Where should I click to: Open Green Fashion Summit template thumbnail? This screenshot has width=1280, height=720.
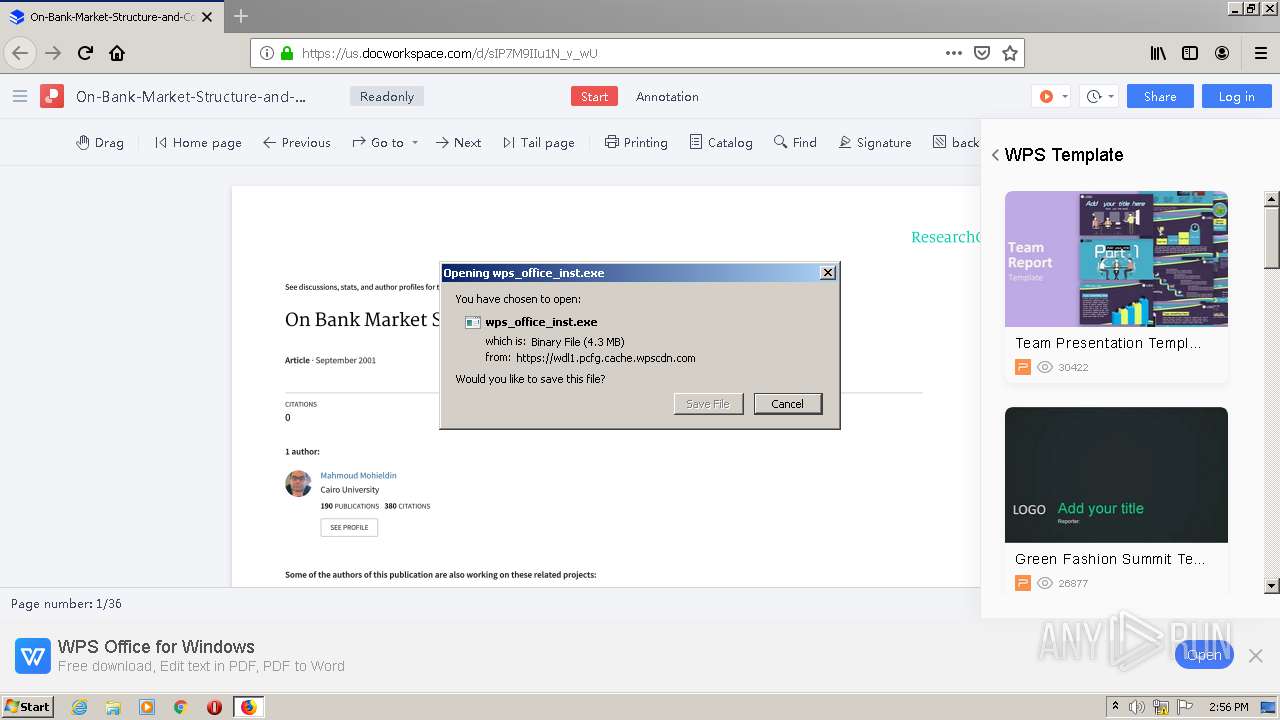point(1116,474)
